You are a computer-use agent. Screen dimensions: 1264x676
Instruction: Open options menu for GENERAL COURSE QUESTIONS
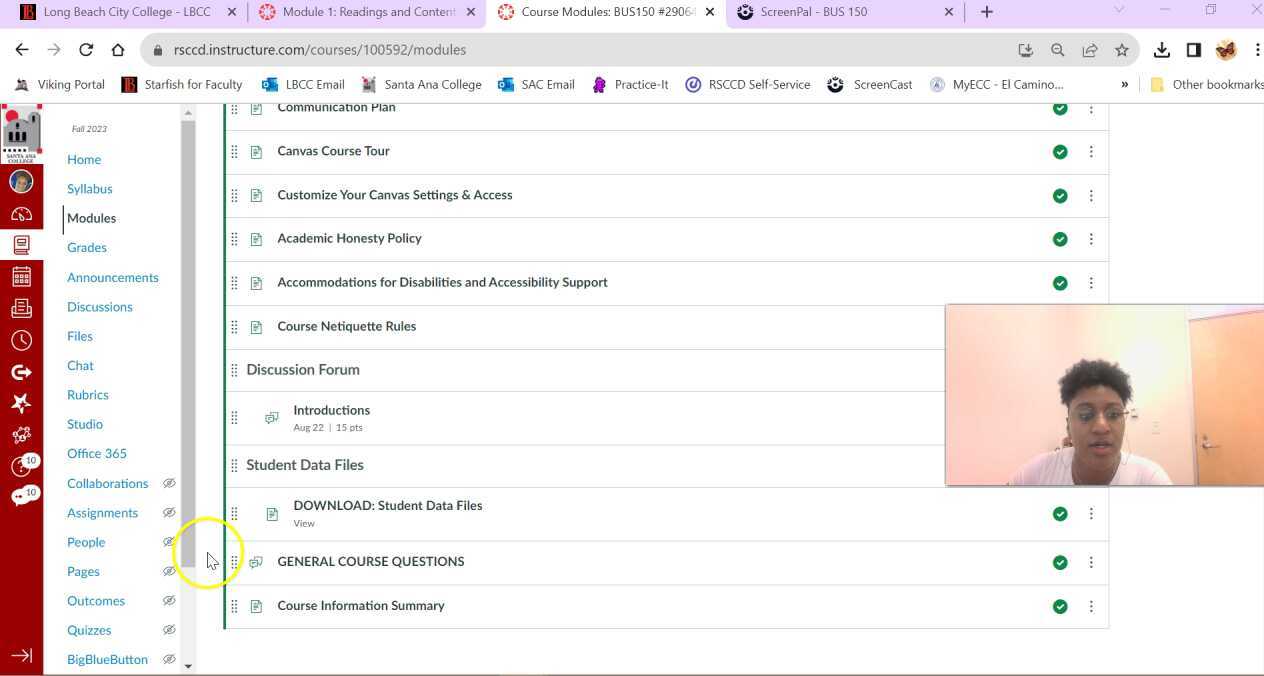point(1091,561)
